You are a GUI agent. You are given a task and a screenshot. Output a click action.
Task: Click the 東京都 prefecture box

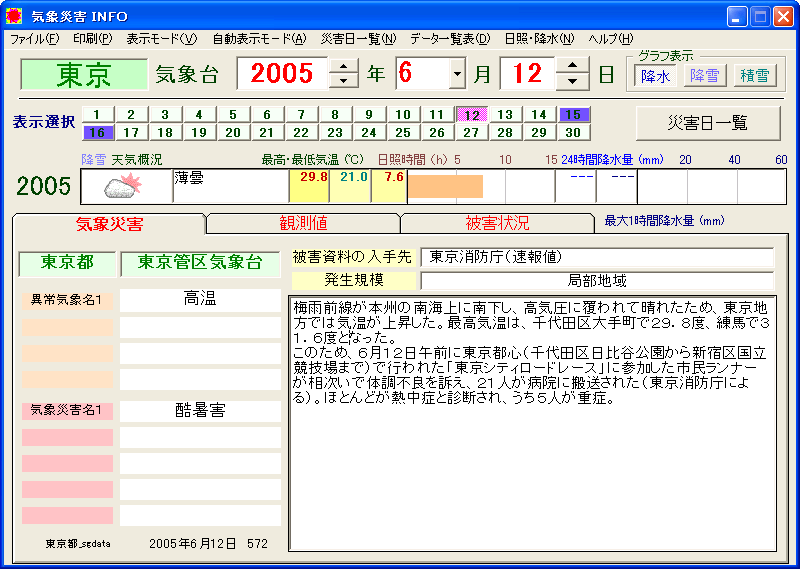(67, 263)
